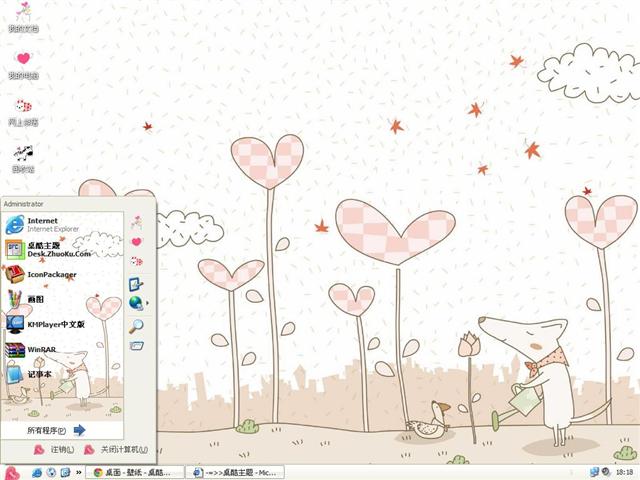Open Search magnifier in Start menu
Screen dimensions: 640x480
(x=136, y=326)
